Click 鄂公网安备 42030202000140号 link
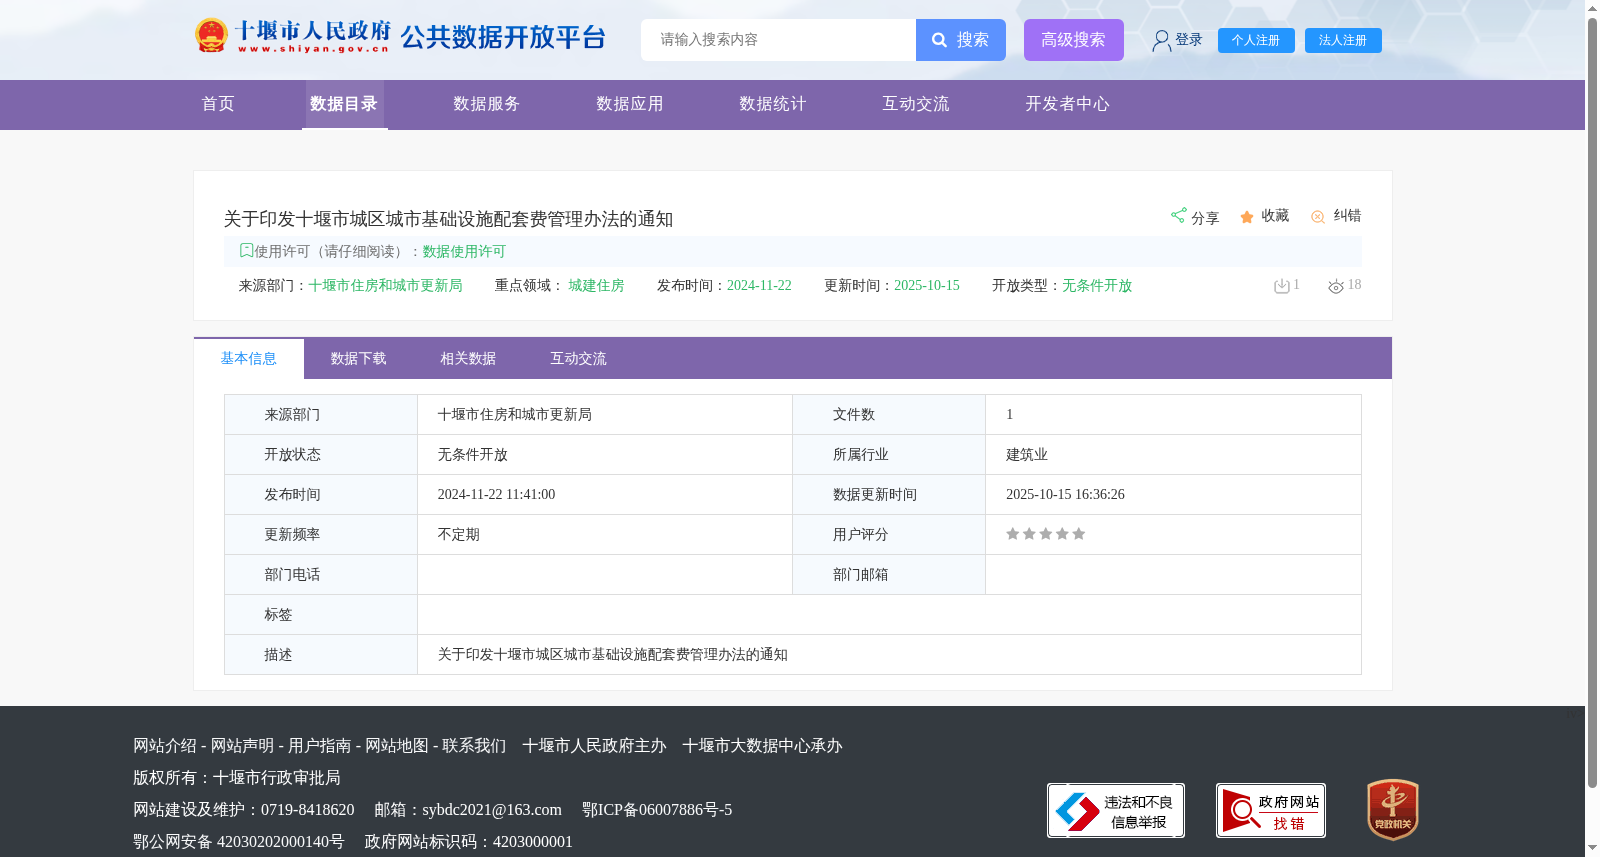 pyautogui.click(x=239, y=842)
